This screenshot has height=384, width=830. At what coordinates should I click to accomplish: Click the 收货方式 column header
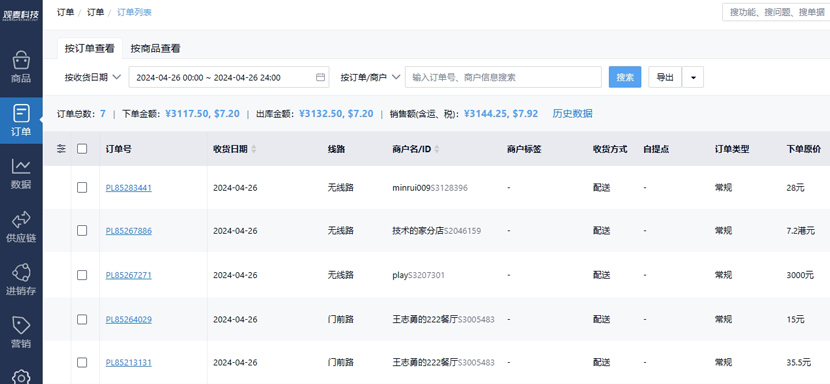tap(610, 149)
